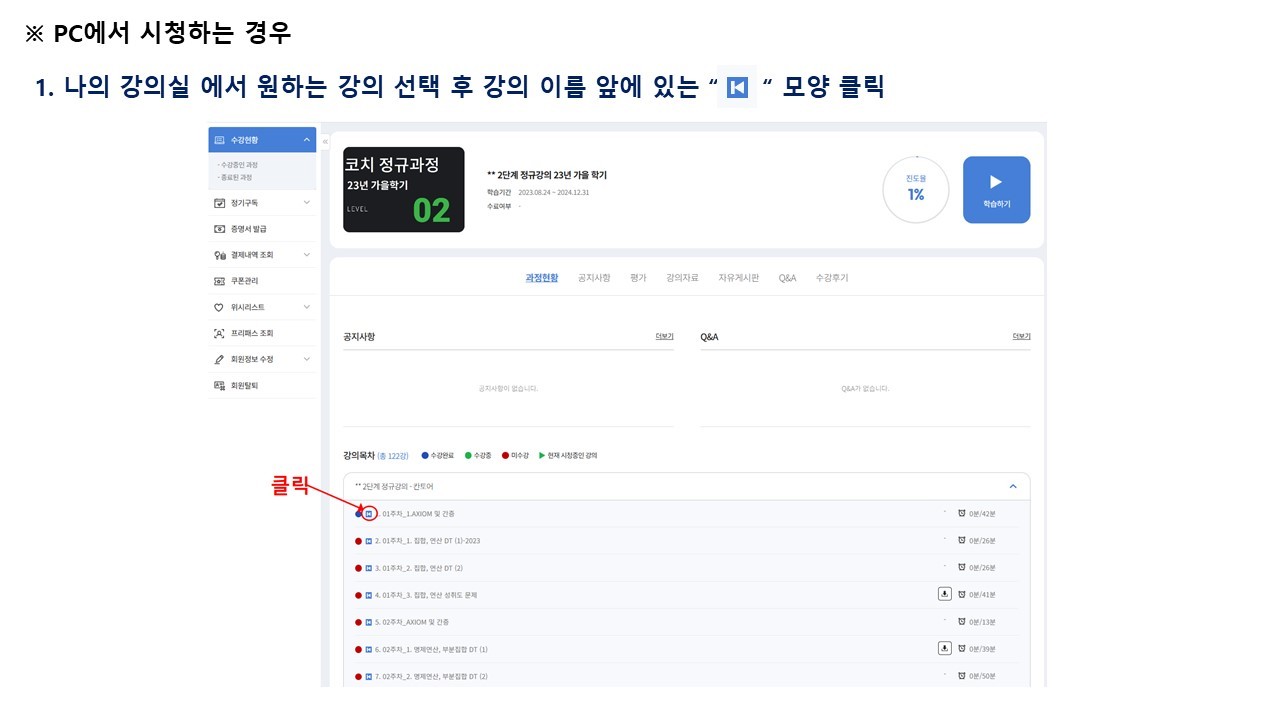Click the blue 학습하기 play button
This screenshot has width=1280, height=720.
point(996,190)
